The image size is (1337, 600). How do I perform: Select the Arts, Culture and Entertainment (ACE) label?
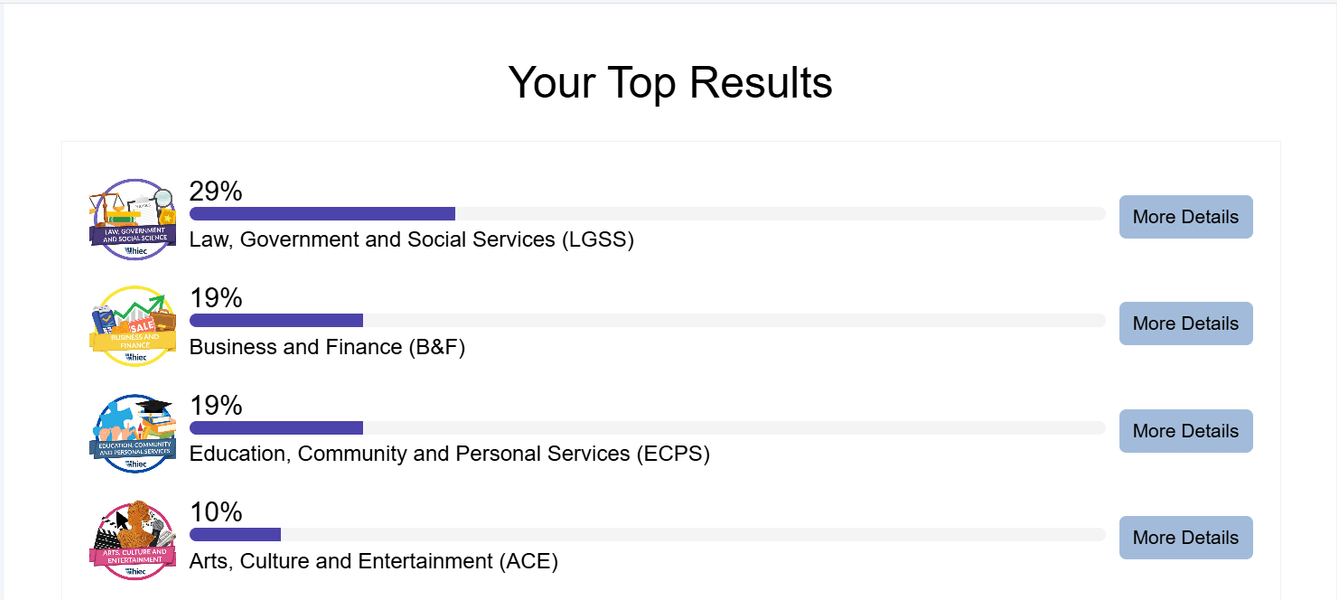click(373, 561)
